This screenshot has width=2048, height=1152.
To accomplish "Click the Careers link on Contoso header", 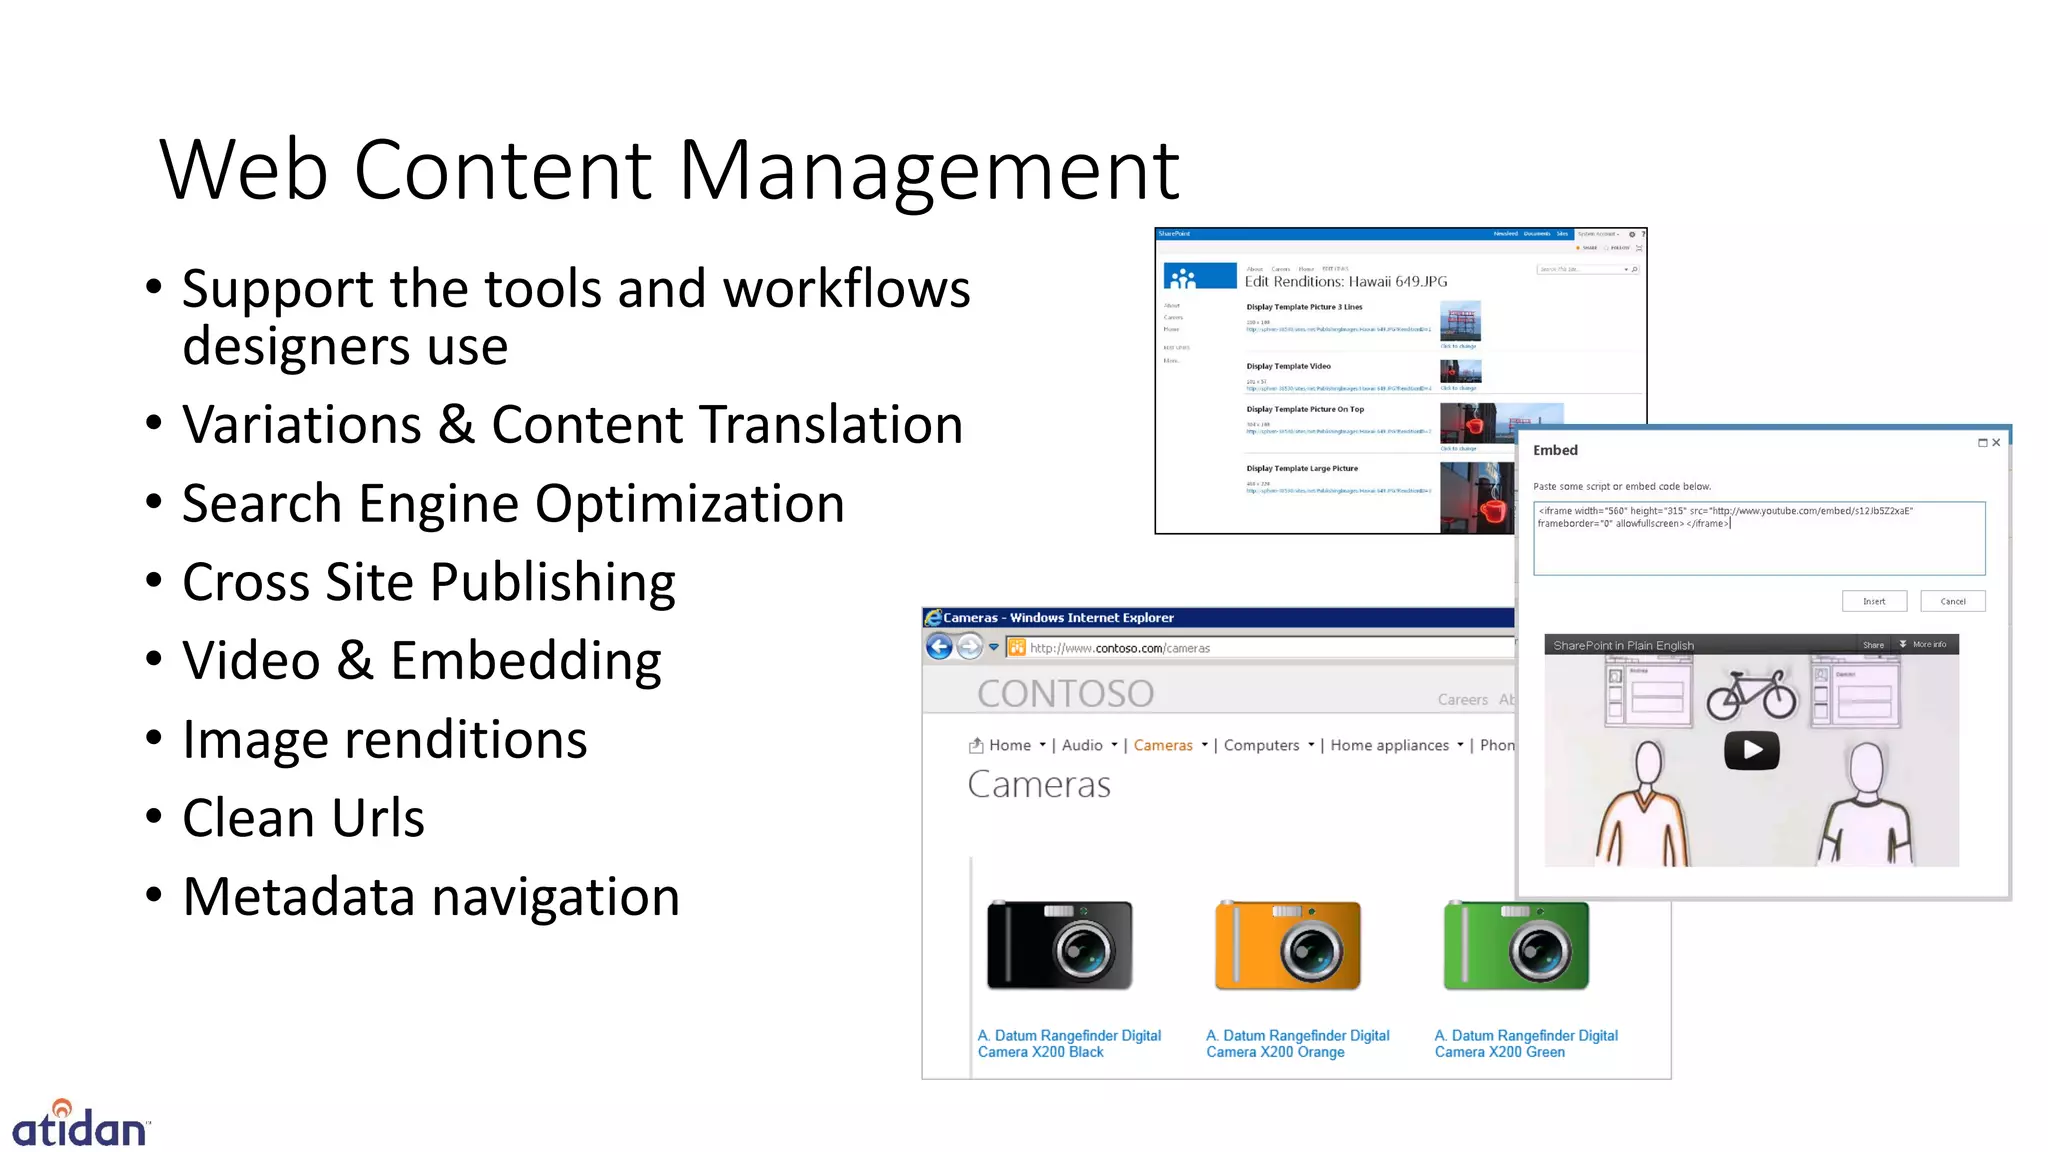I will [1463, 700].
